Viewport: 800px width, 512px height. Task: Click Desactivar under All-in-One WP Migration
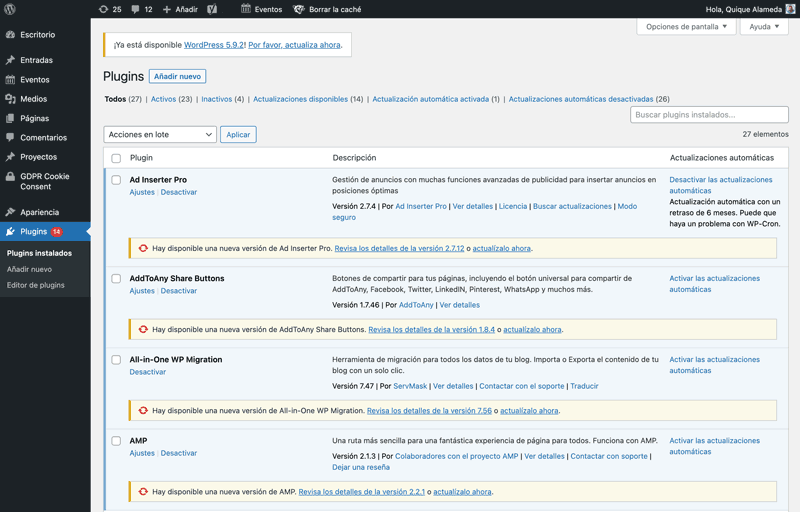tap(147, 372)
